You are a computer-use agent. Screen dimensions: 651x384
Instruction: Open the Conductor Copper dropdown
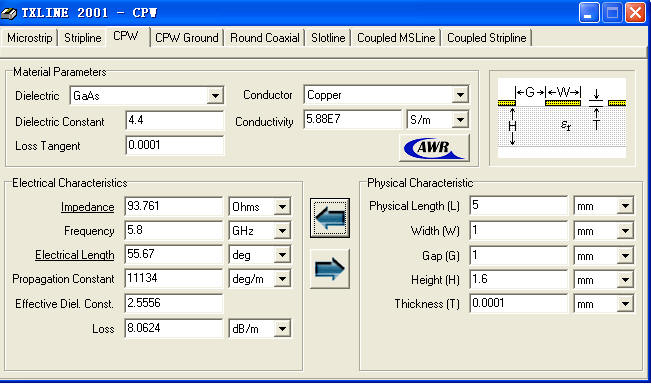[x=460, y=95]
